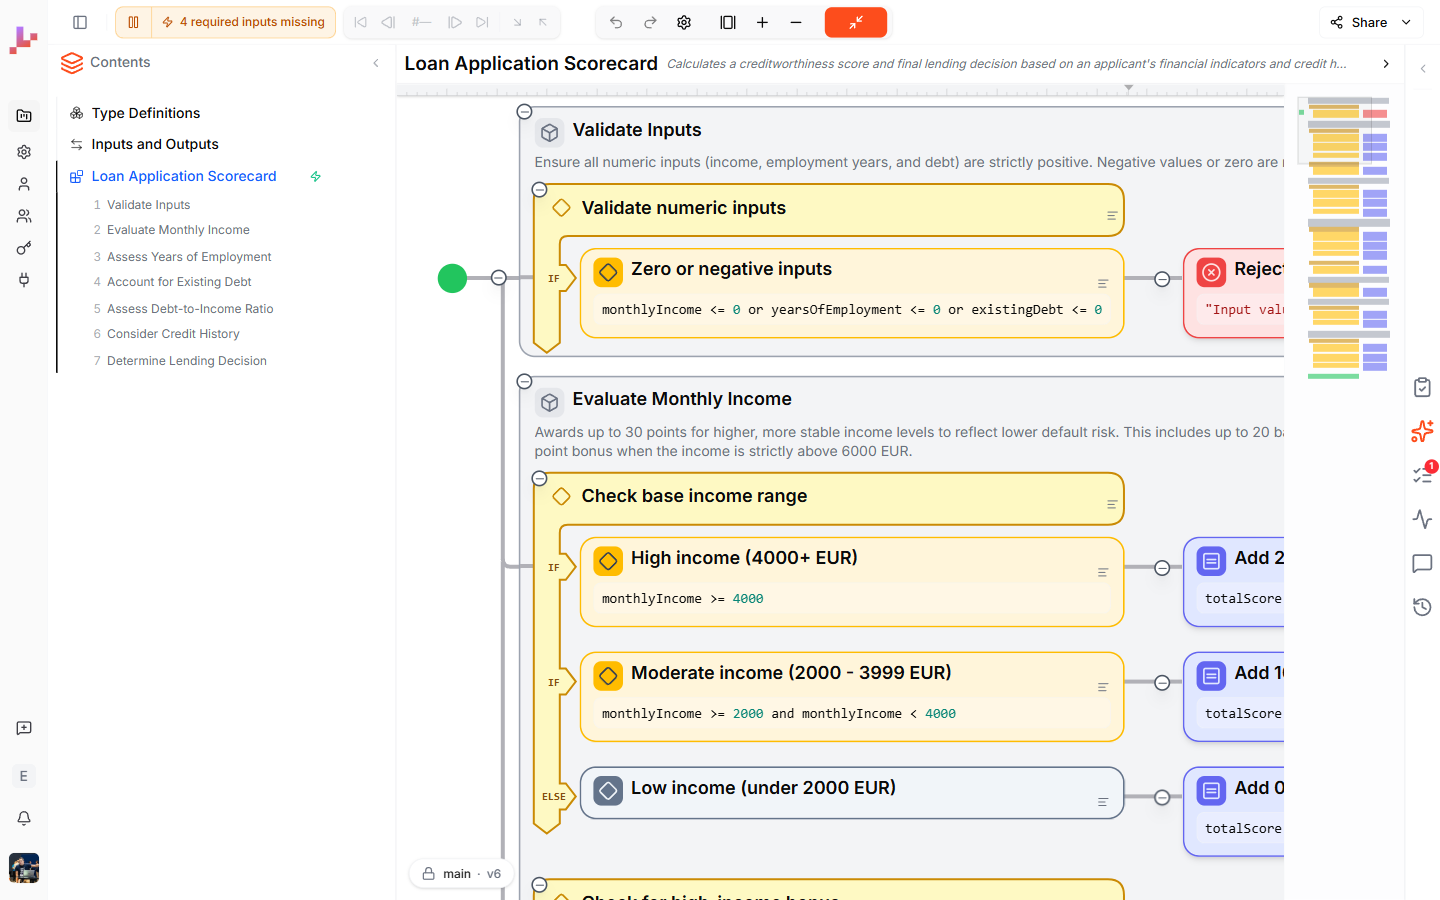Jump to the first step control
This screenshot has height=900, width=1440.
(360, 22)
